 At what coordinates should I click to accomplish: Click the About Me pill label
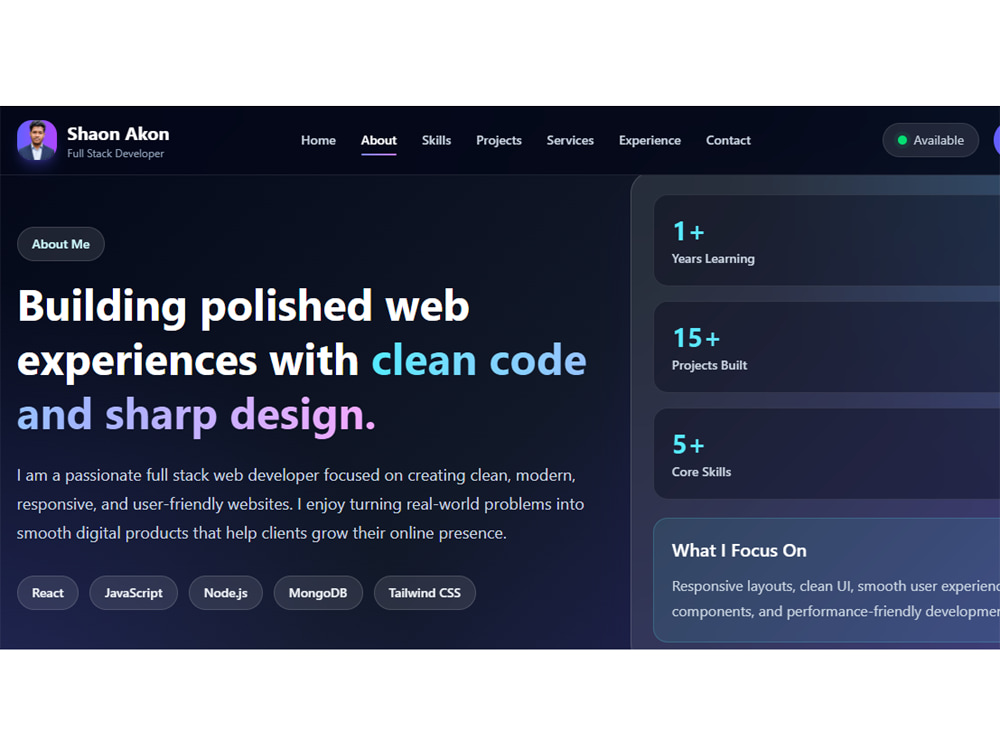(61, 244)
